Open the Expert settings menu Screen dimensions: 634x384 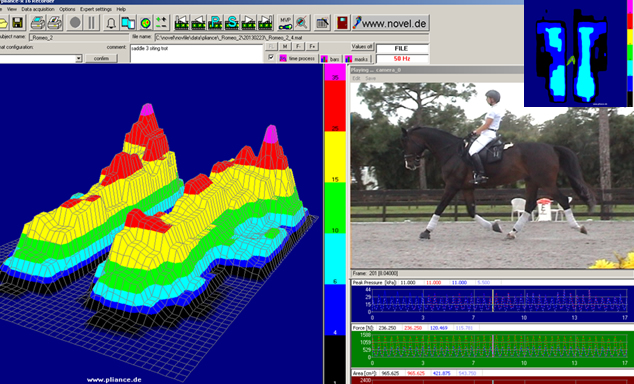pos(96,9)
